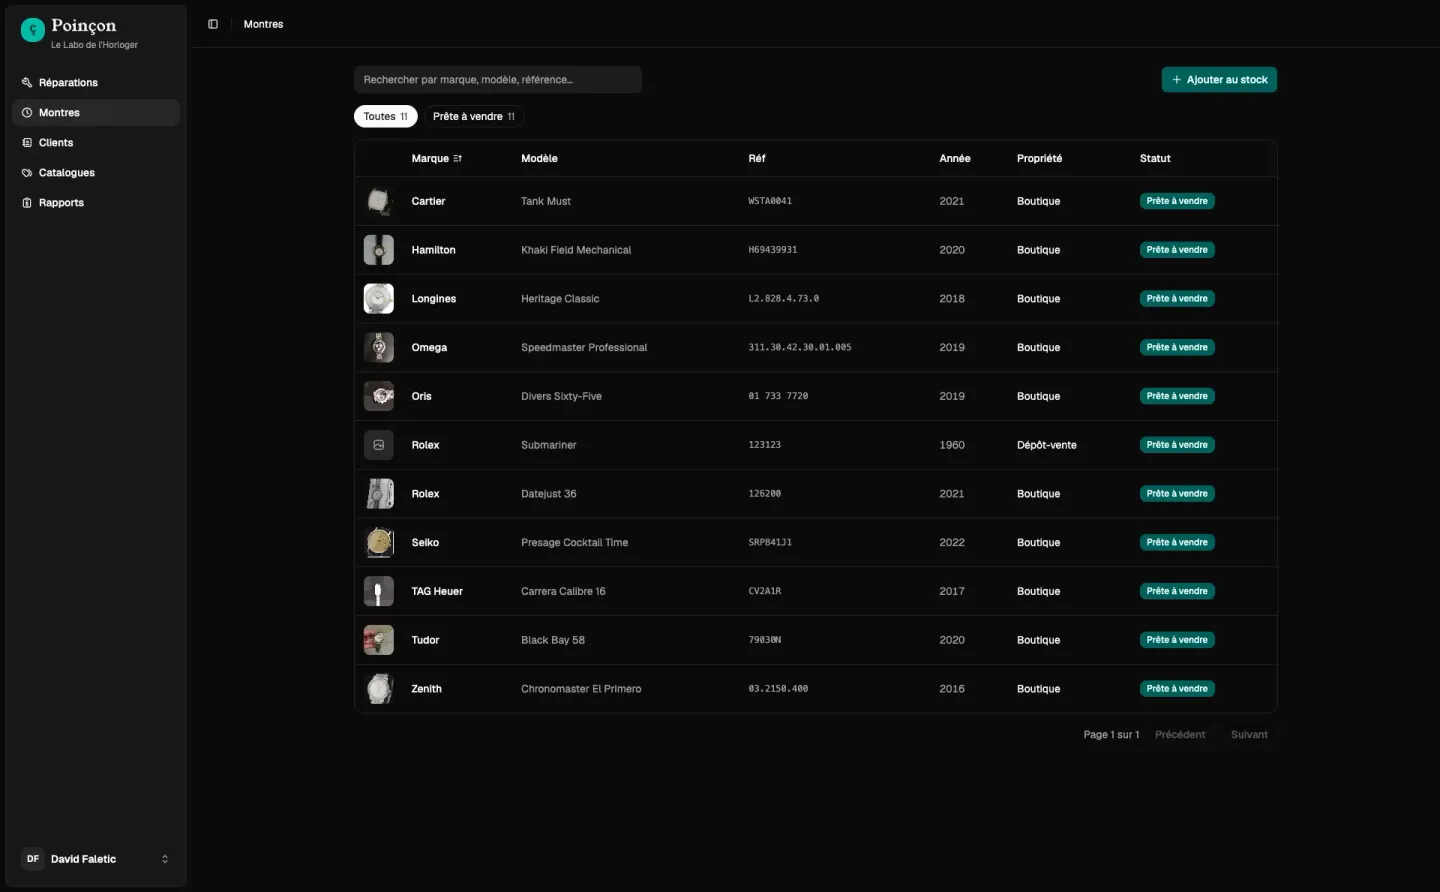Click the Réf column header
This screenshot has width=1440, height=892.
757,159
